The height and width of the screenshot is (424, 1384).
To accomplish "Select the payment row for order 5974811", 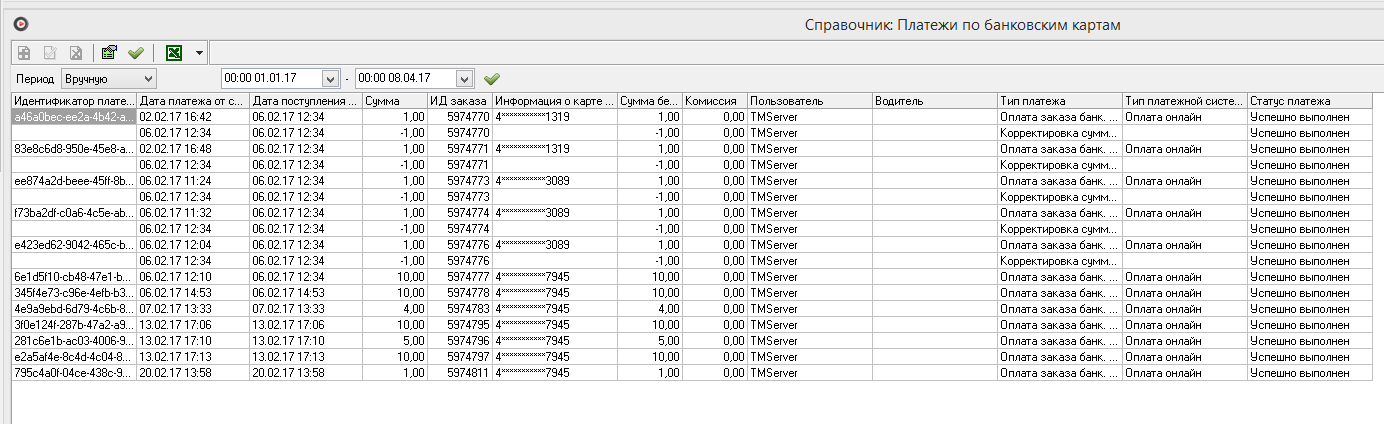I will coord(460,373).
